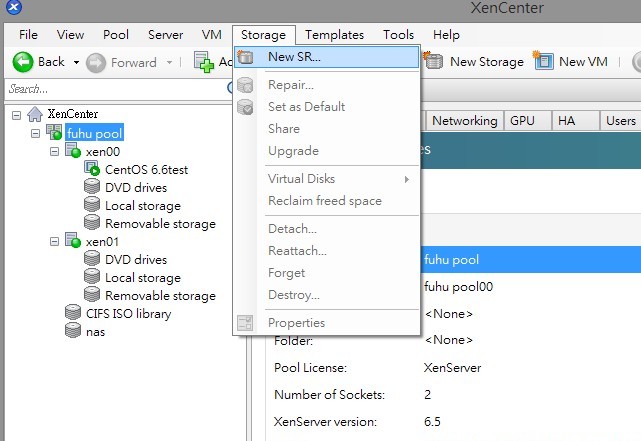This screenshot has height=441, width=641.
Task: Select CentOS 6.6test in the tree
Action: pos(146,170)
